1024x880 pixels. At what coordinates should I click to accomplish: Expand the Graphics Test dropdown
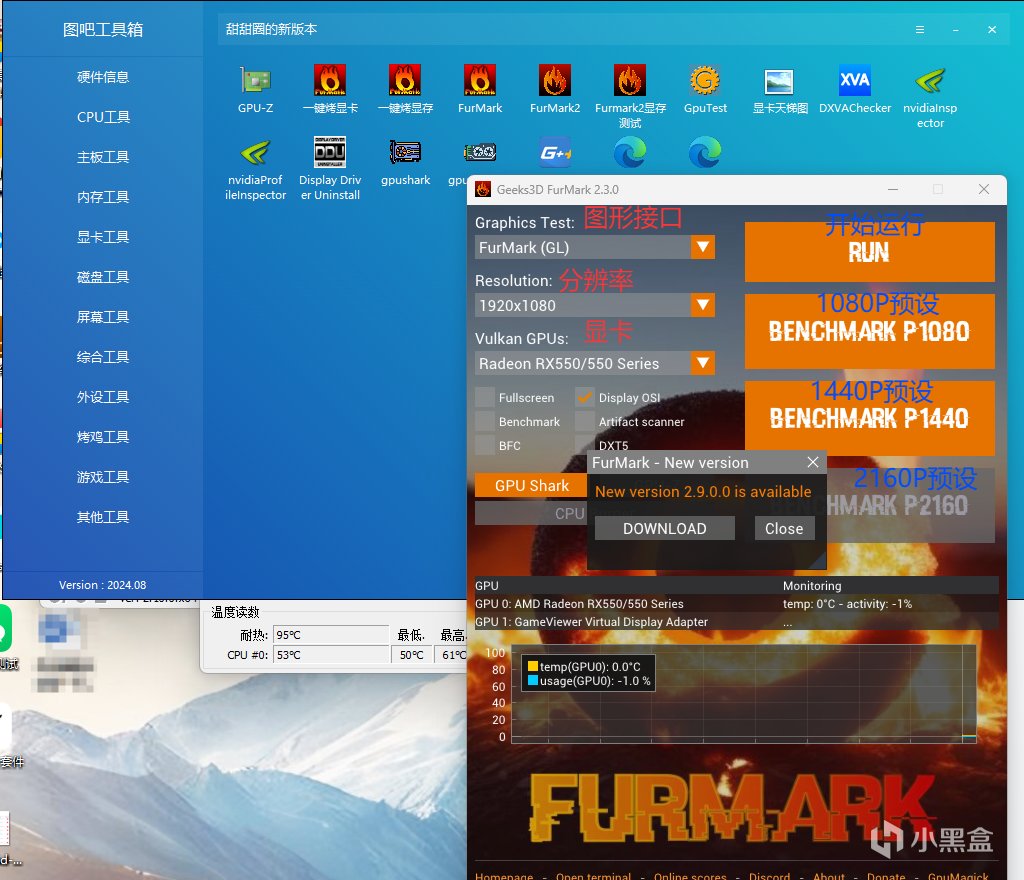[703, 247]
